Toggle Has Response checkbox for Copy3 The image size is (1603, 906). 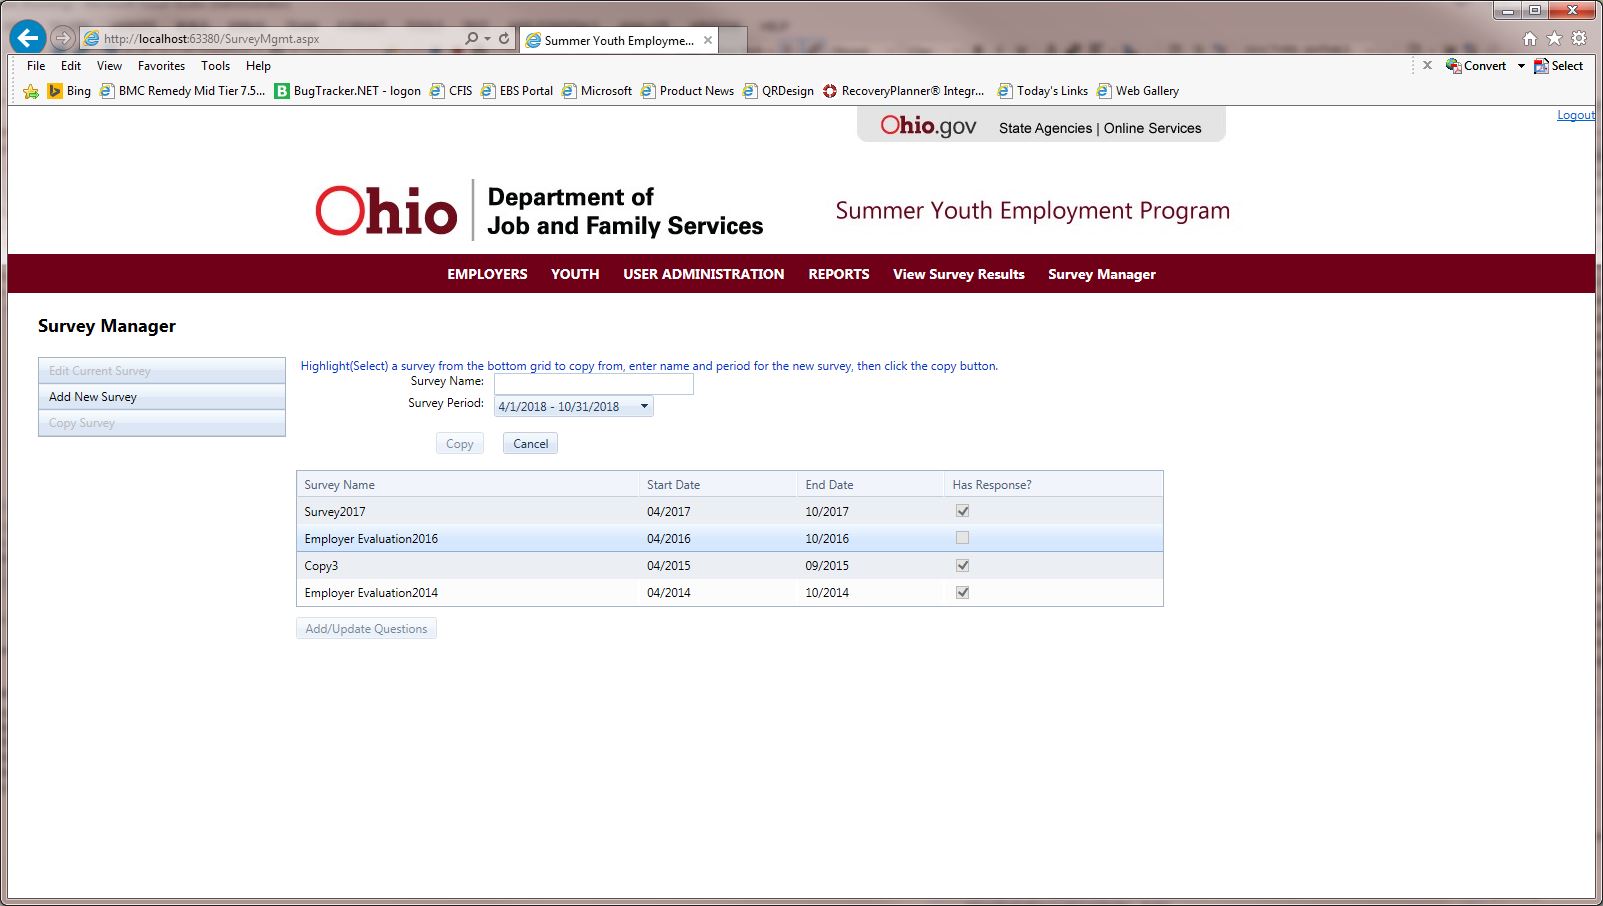pos(962,565)
